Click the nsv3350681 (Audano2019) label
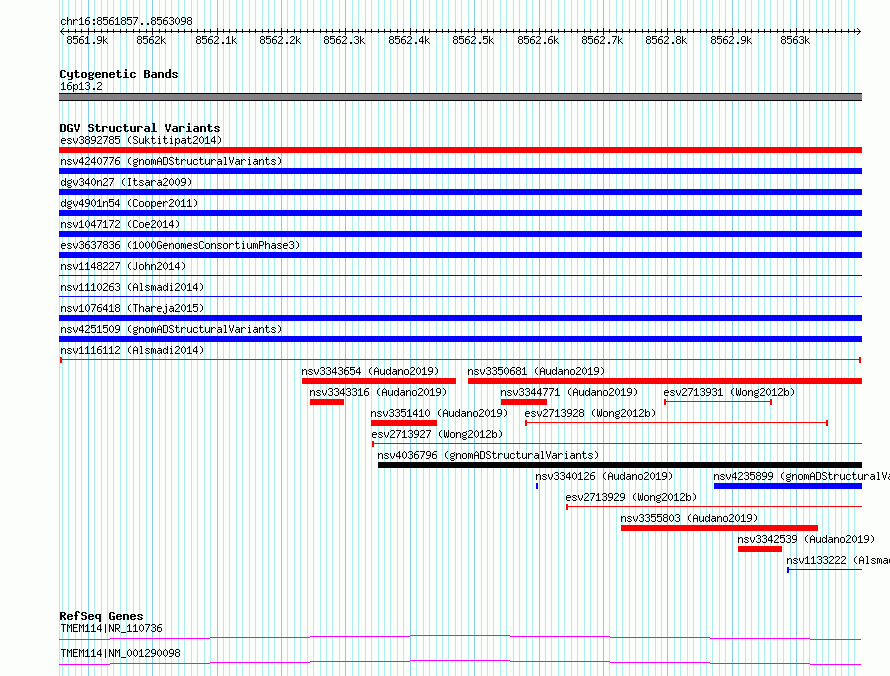 (536, 371)
